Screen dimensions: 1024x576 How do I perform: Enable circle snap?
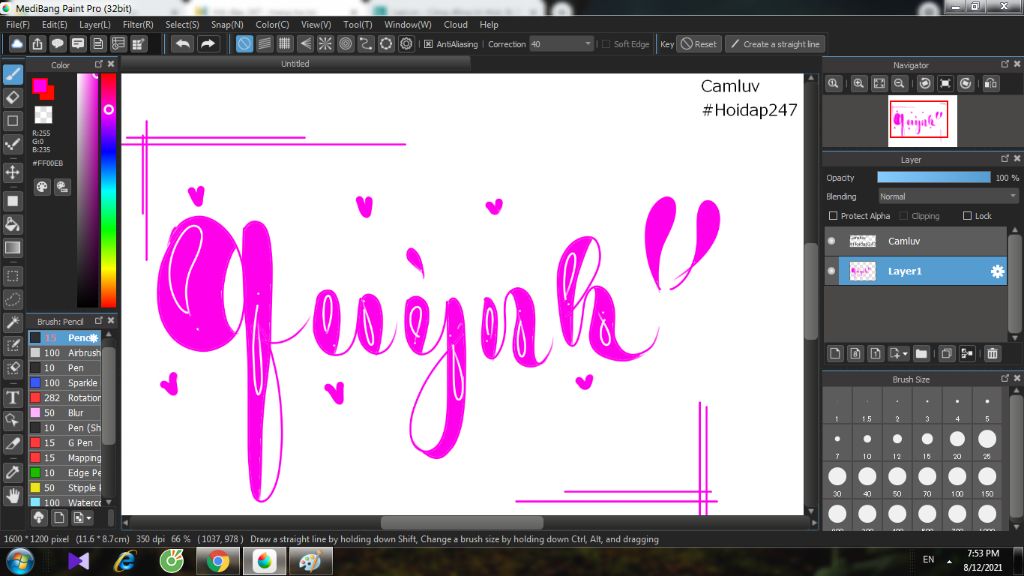[345, 44]
